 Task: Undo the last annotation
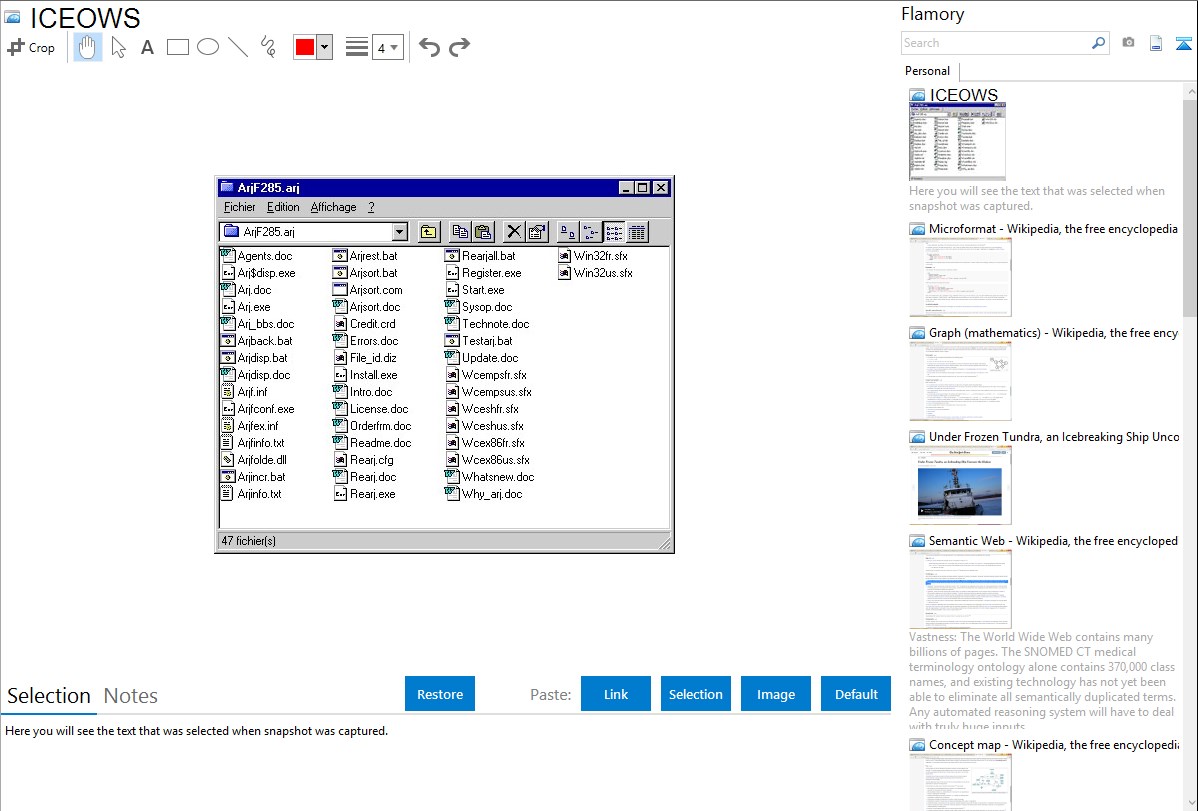tap(429, 47)
